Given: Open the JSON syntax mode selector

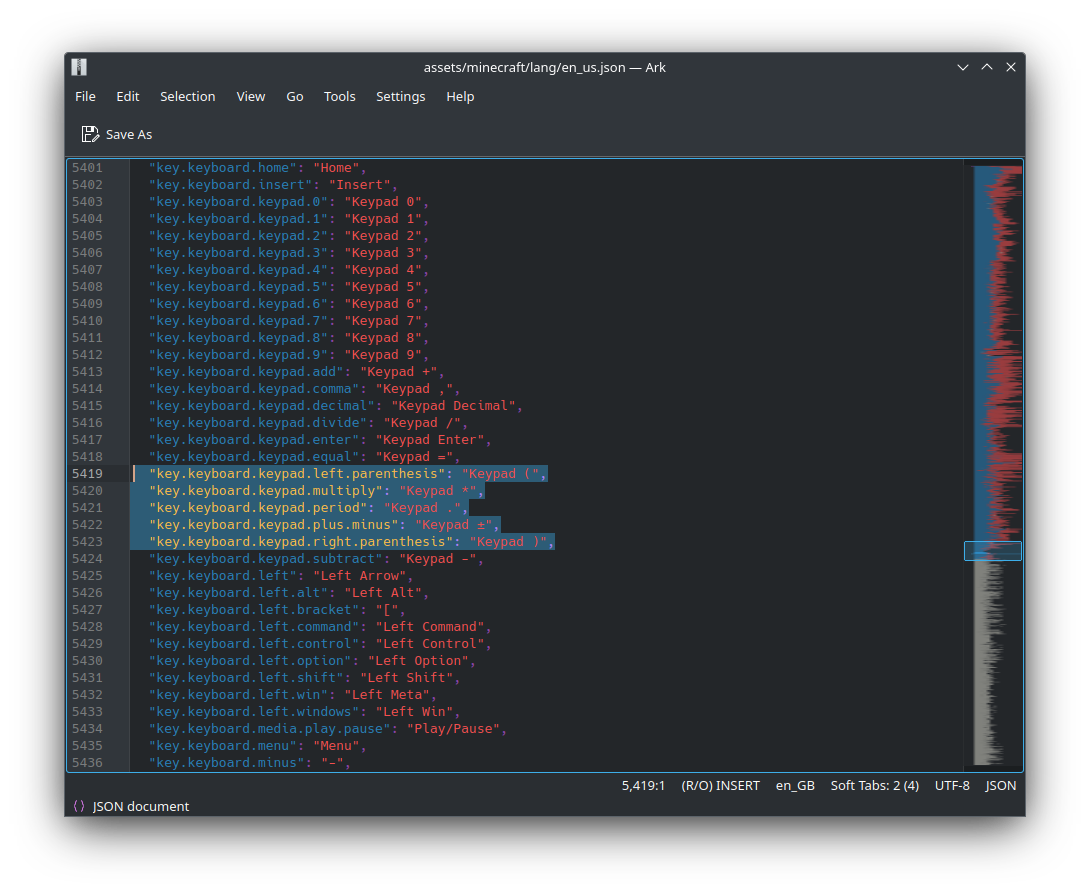Looking at the screenshot, I should (x=1000, y=785).
